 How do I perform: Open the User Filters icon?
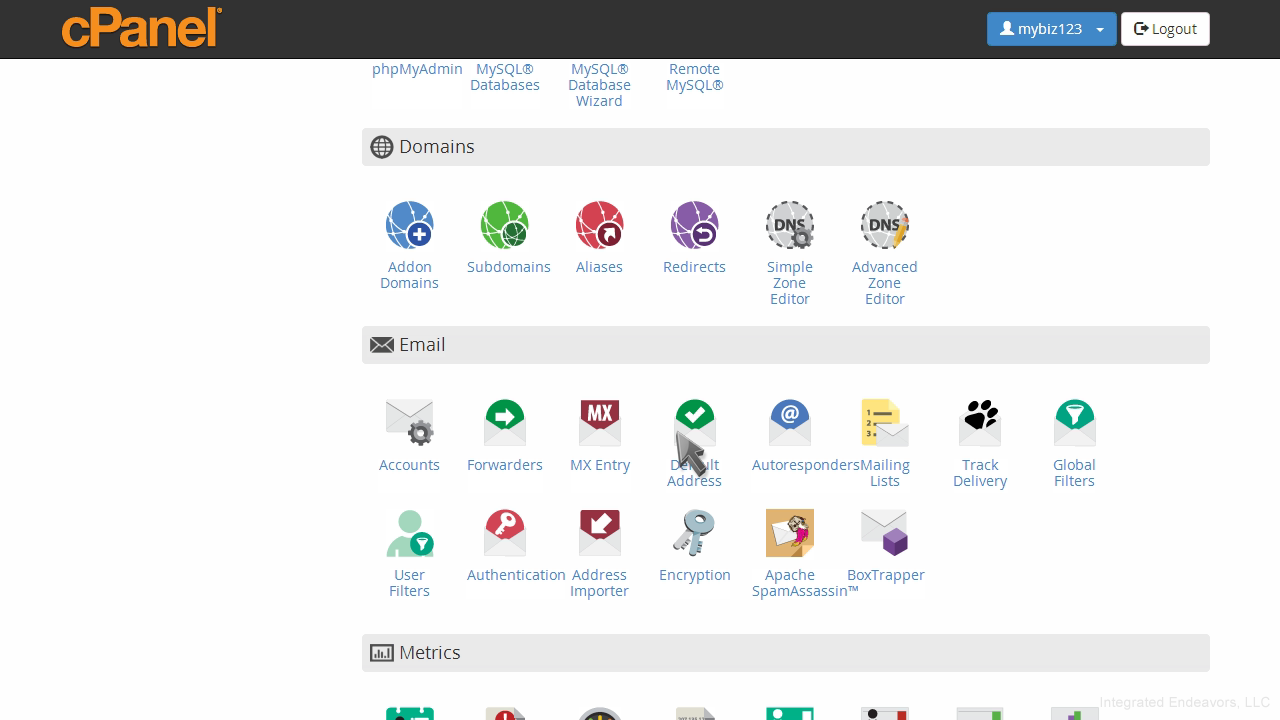(x=409, y=533)
